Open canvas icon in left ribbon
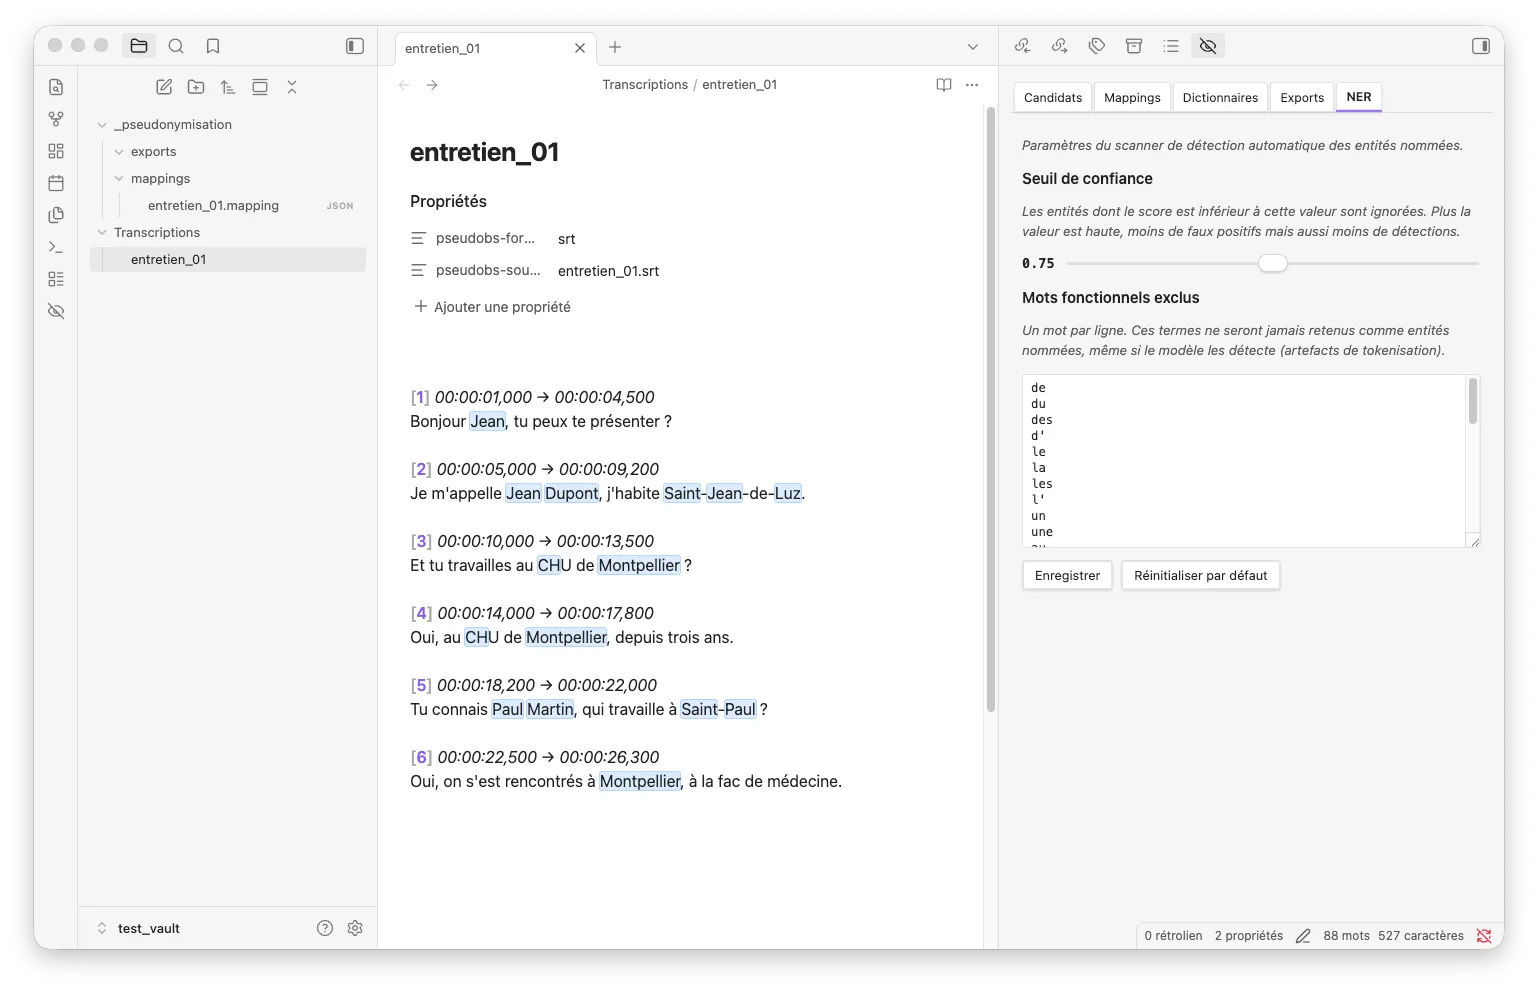This screenshot has width=1538, height=991. [x=56, y=151]
